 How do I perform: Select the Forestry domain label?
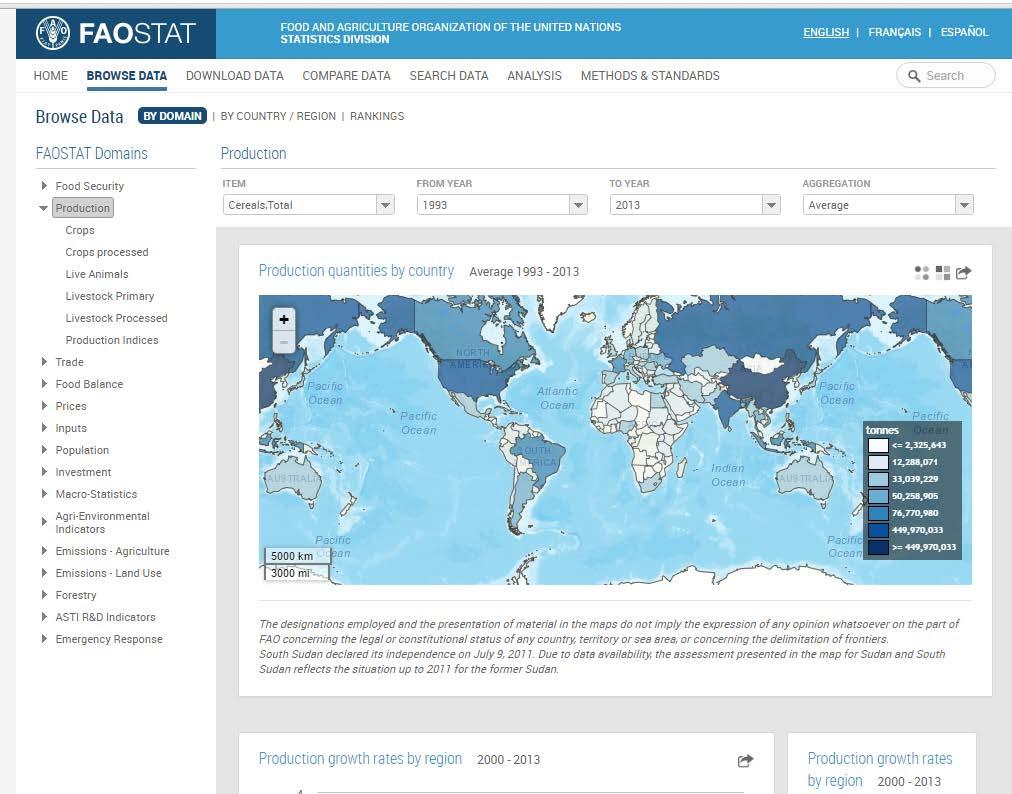point(76,595)
